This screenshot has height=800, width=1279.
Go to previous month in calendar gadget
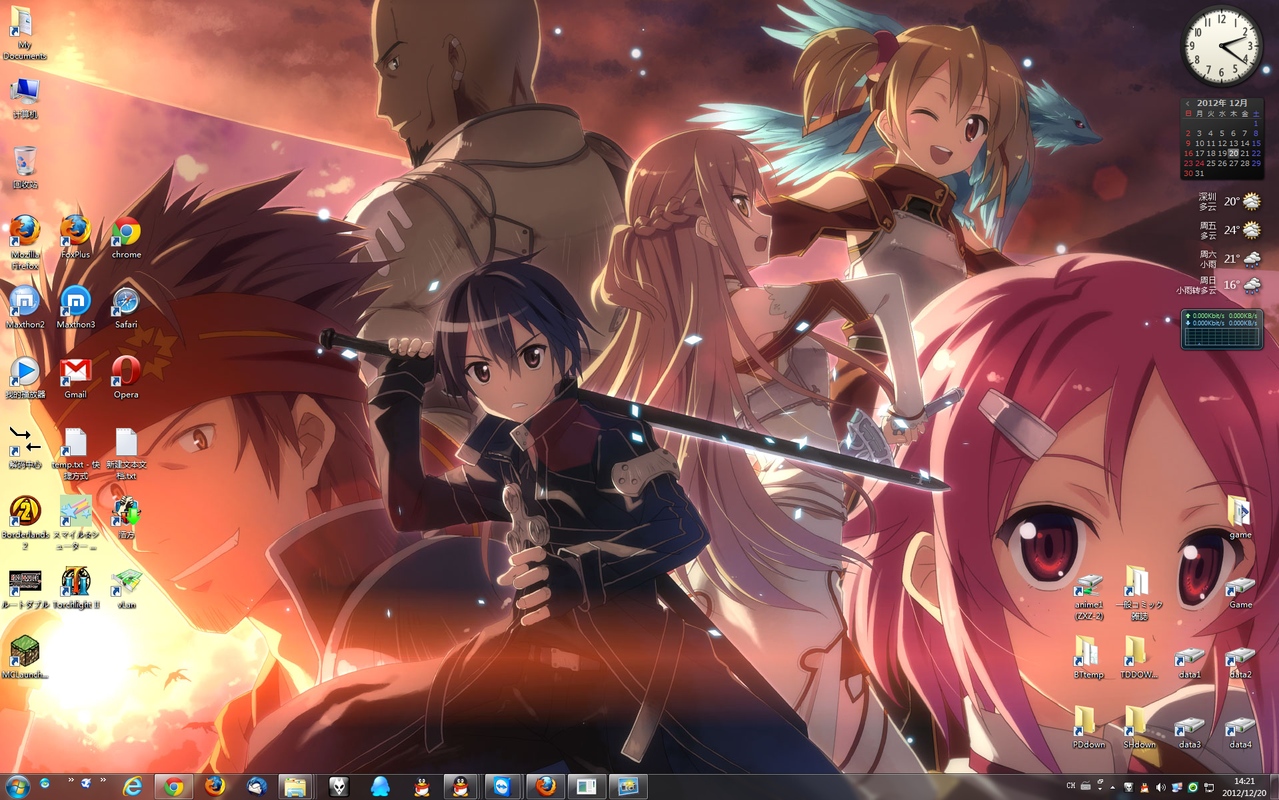click(1187, 103)
